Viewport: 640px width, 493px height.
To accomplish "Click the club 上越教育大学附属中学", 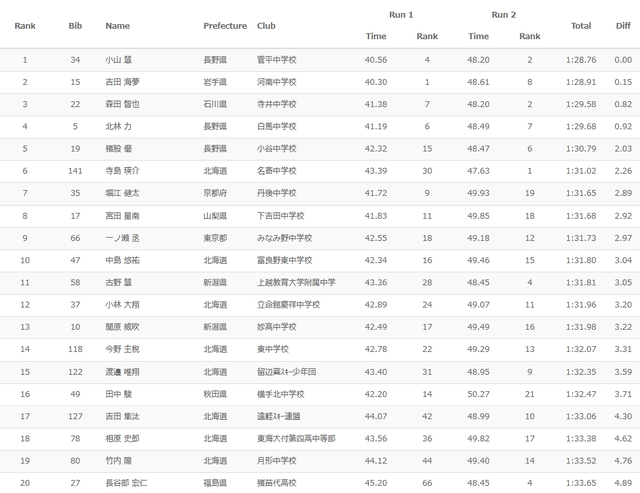I will [x=296, y=282].
